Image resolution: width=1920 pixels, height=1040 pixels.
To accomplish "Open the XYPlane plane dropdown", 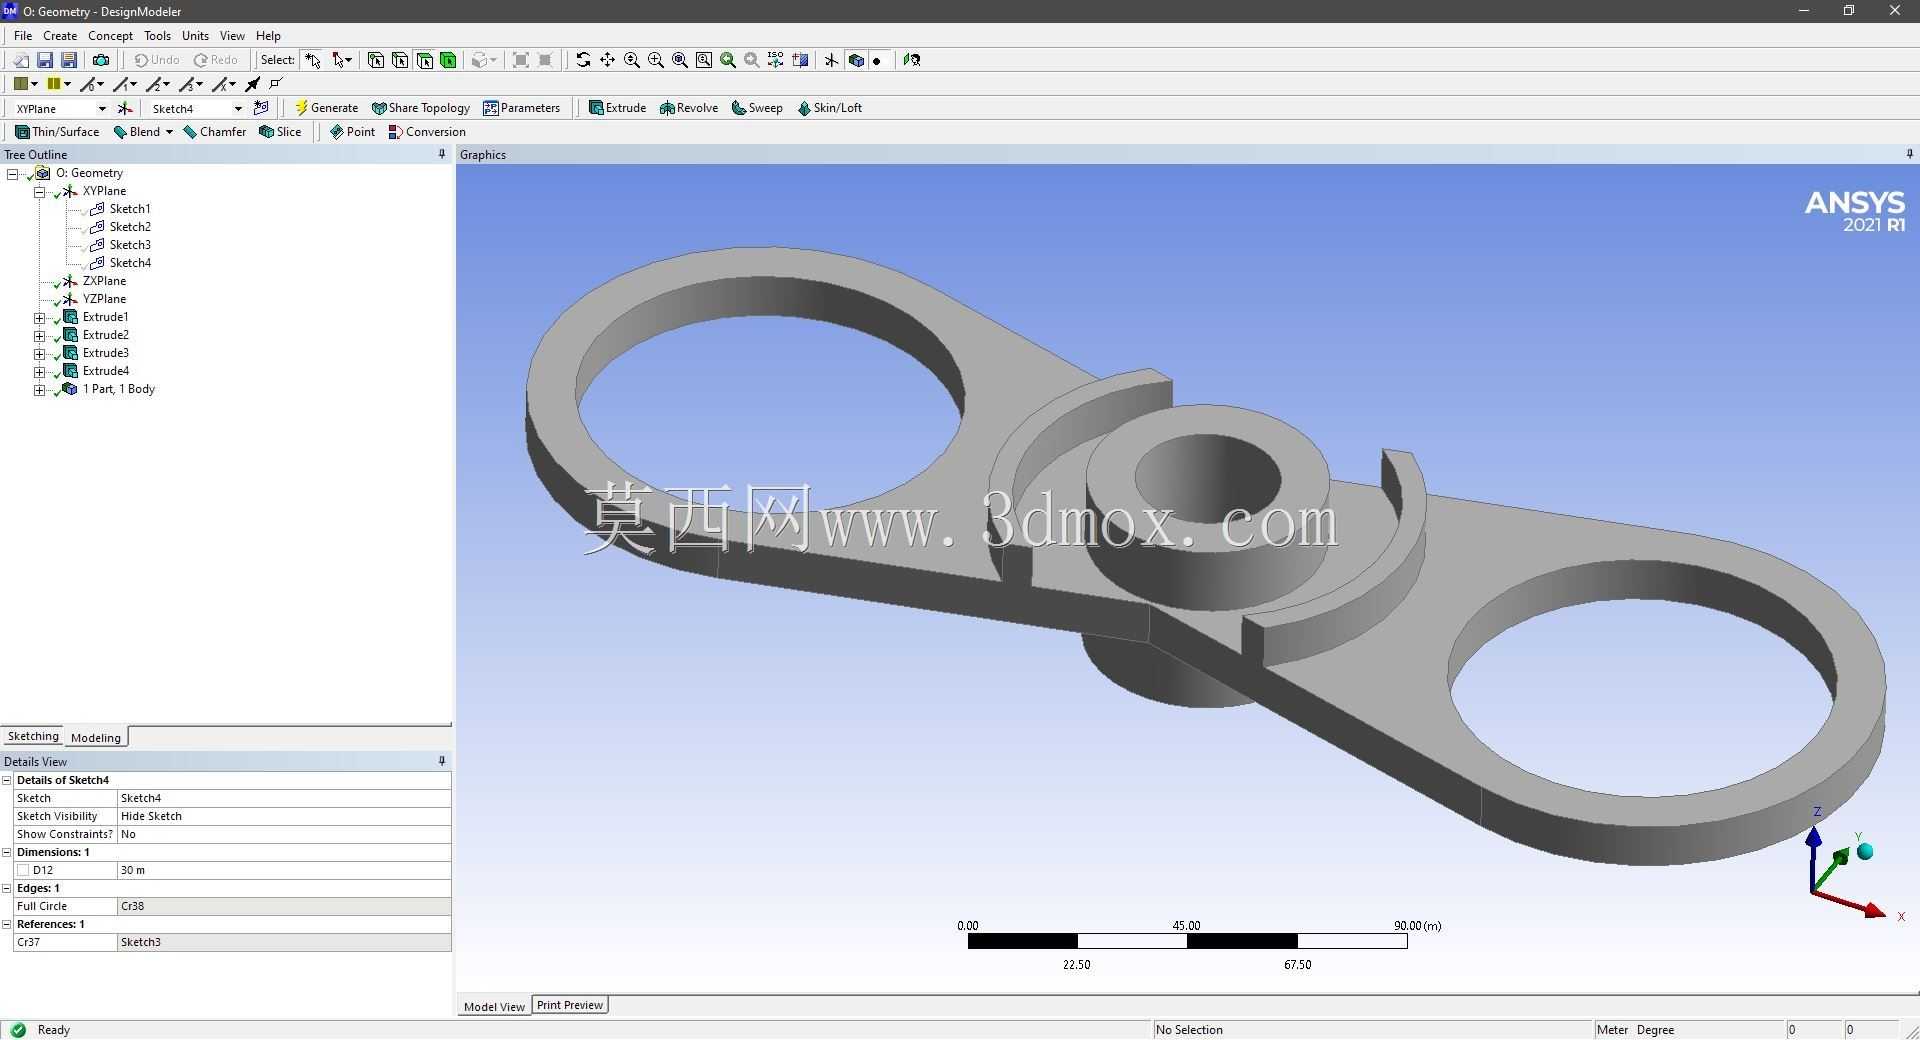I will point(101,108).
